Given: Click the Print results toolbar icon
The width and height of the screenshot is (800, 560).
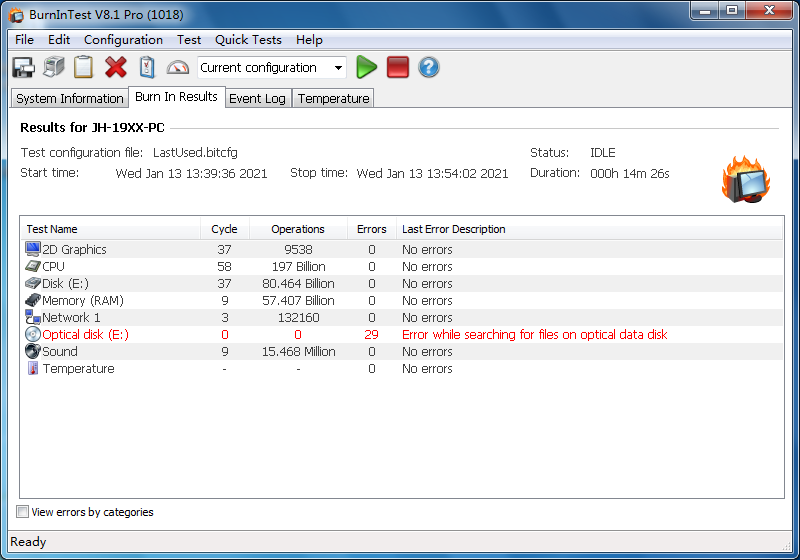Looking at the screenshot, I should point(54,67).
